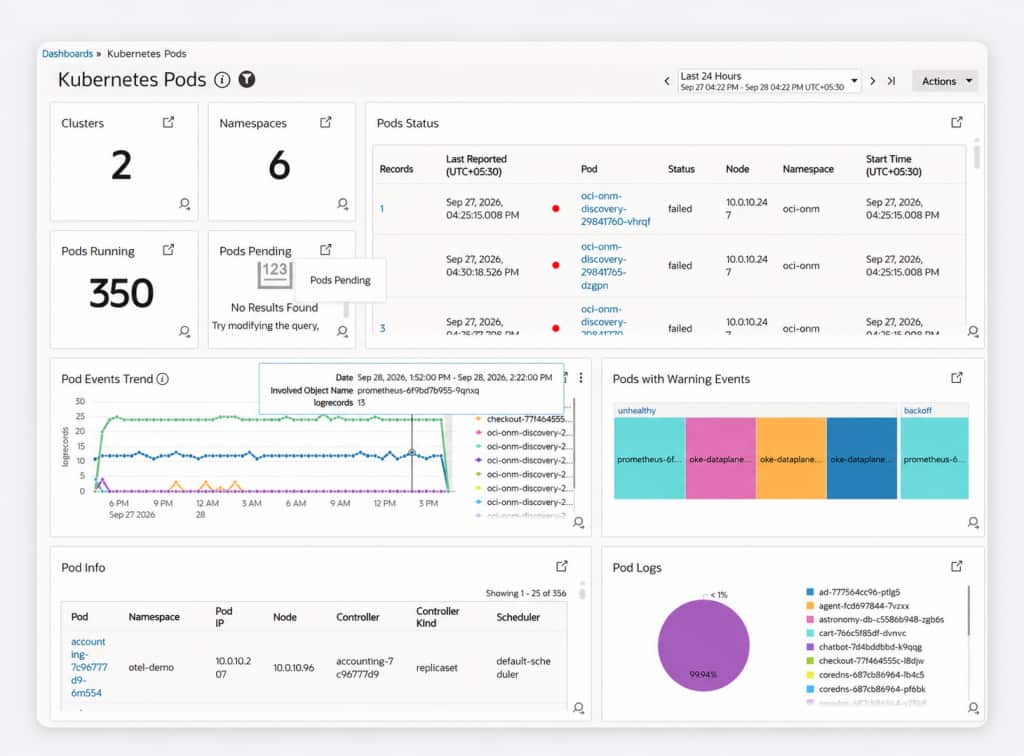Toggle agent-fcd697844-7vzxx legend entry
1024x756 pixels.
point(857,606)
